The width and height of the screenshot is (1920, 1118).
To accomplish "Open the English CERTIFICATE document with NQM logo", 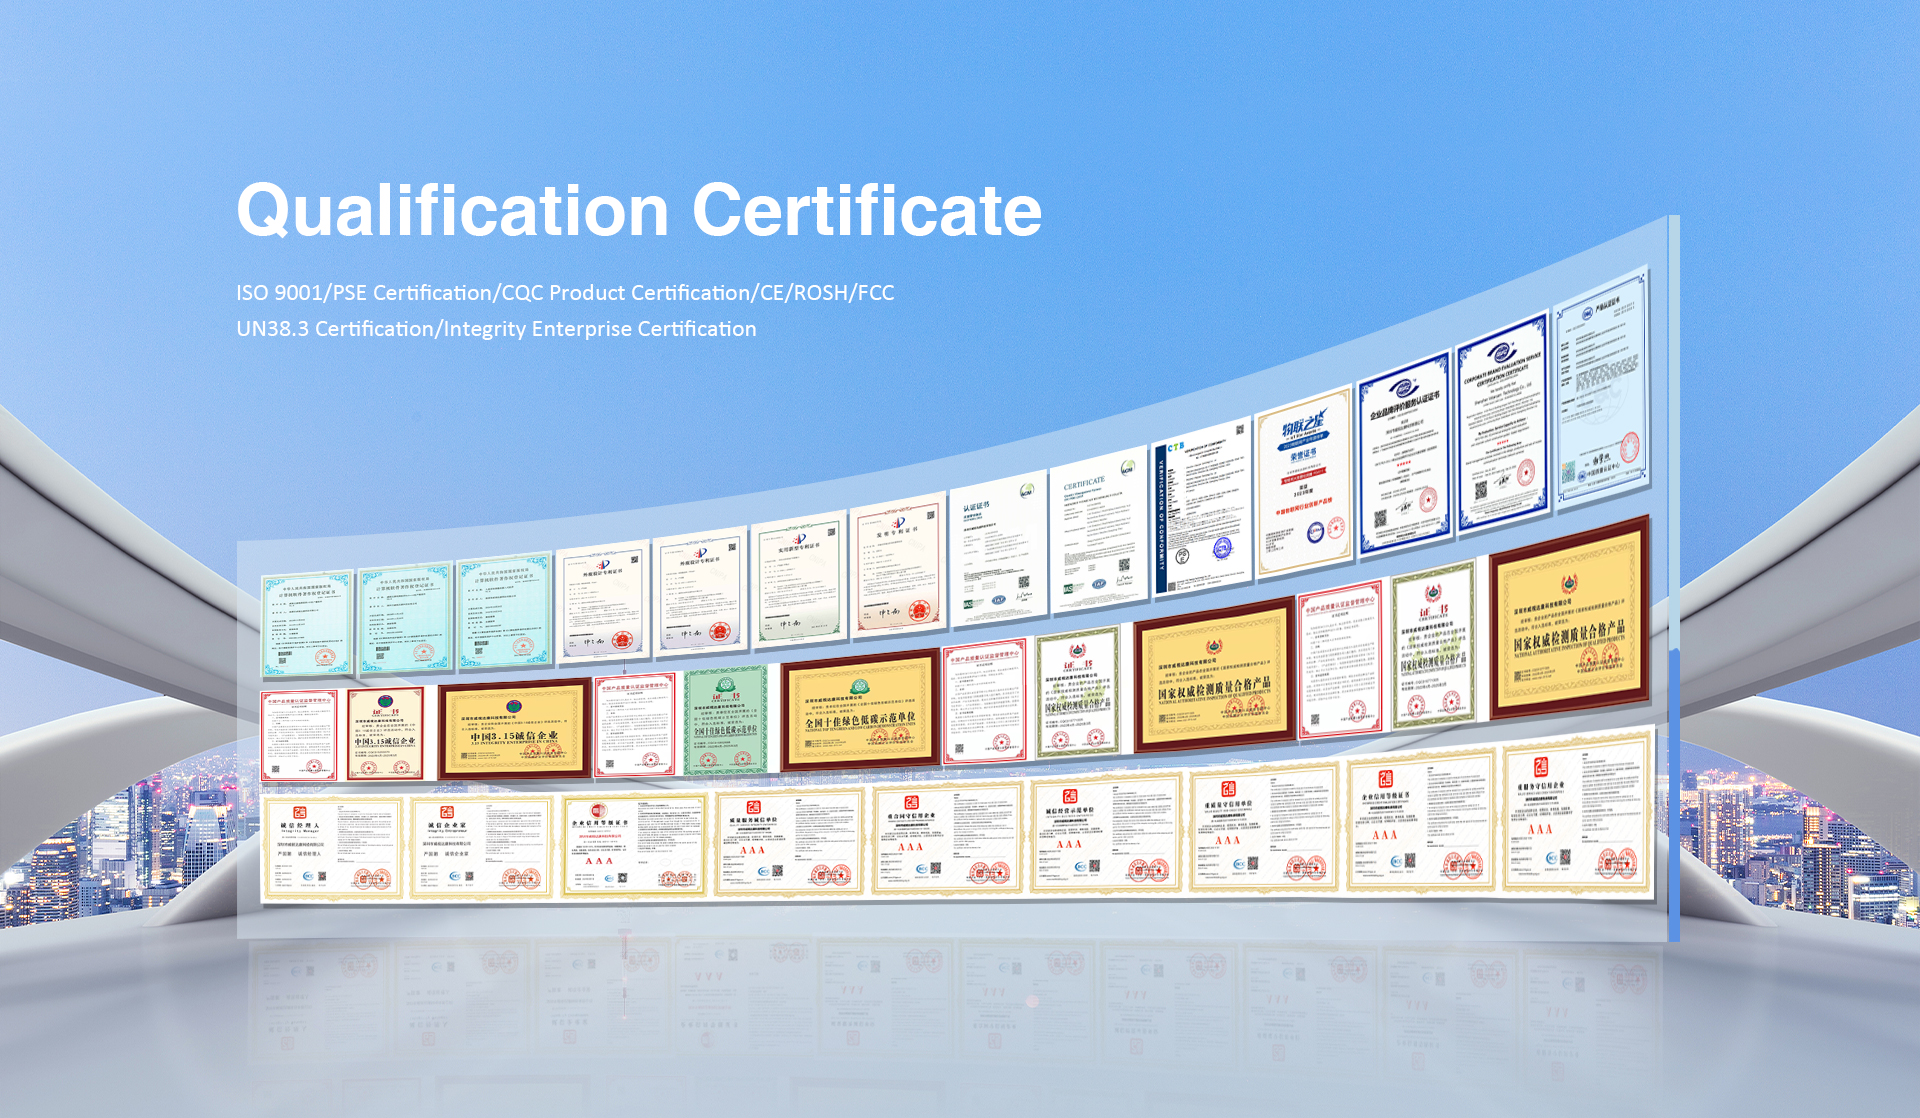I will (x=1098, y=530).
